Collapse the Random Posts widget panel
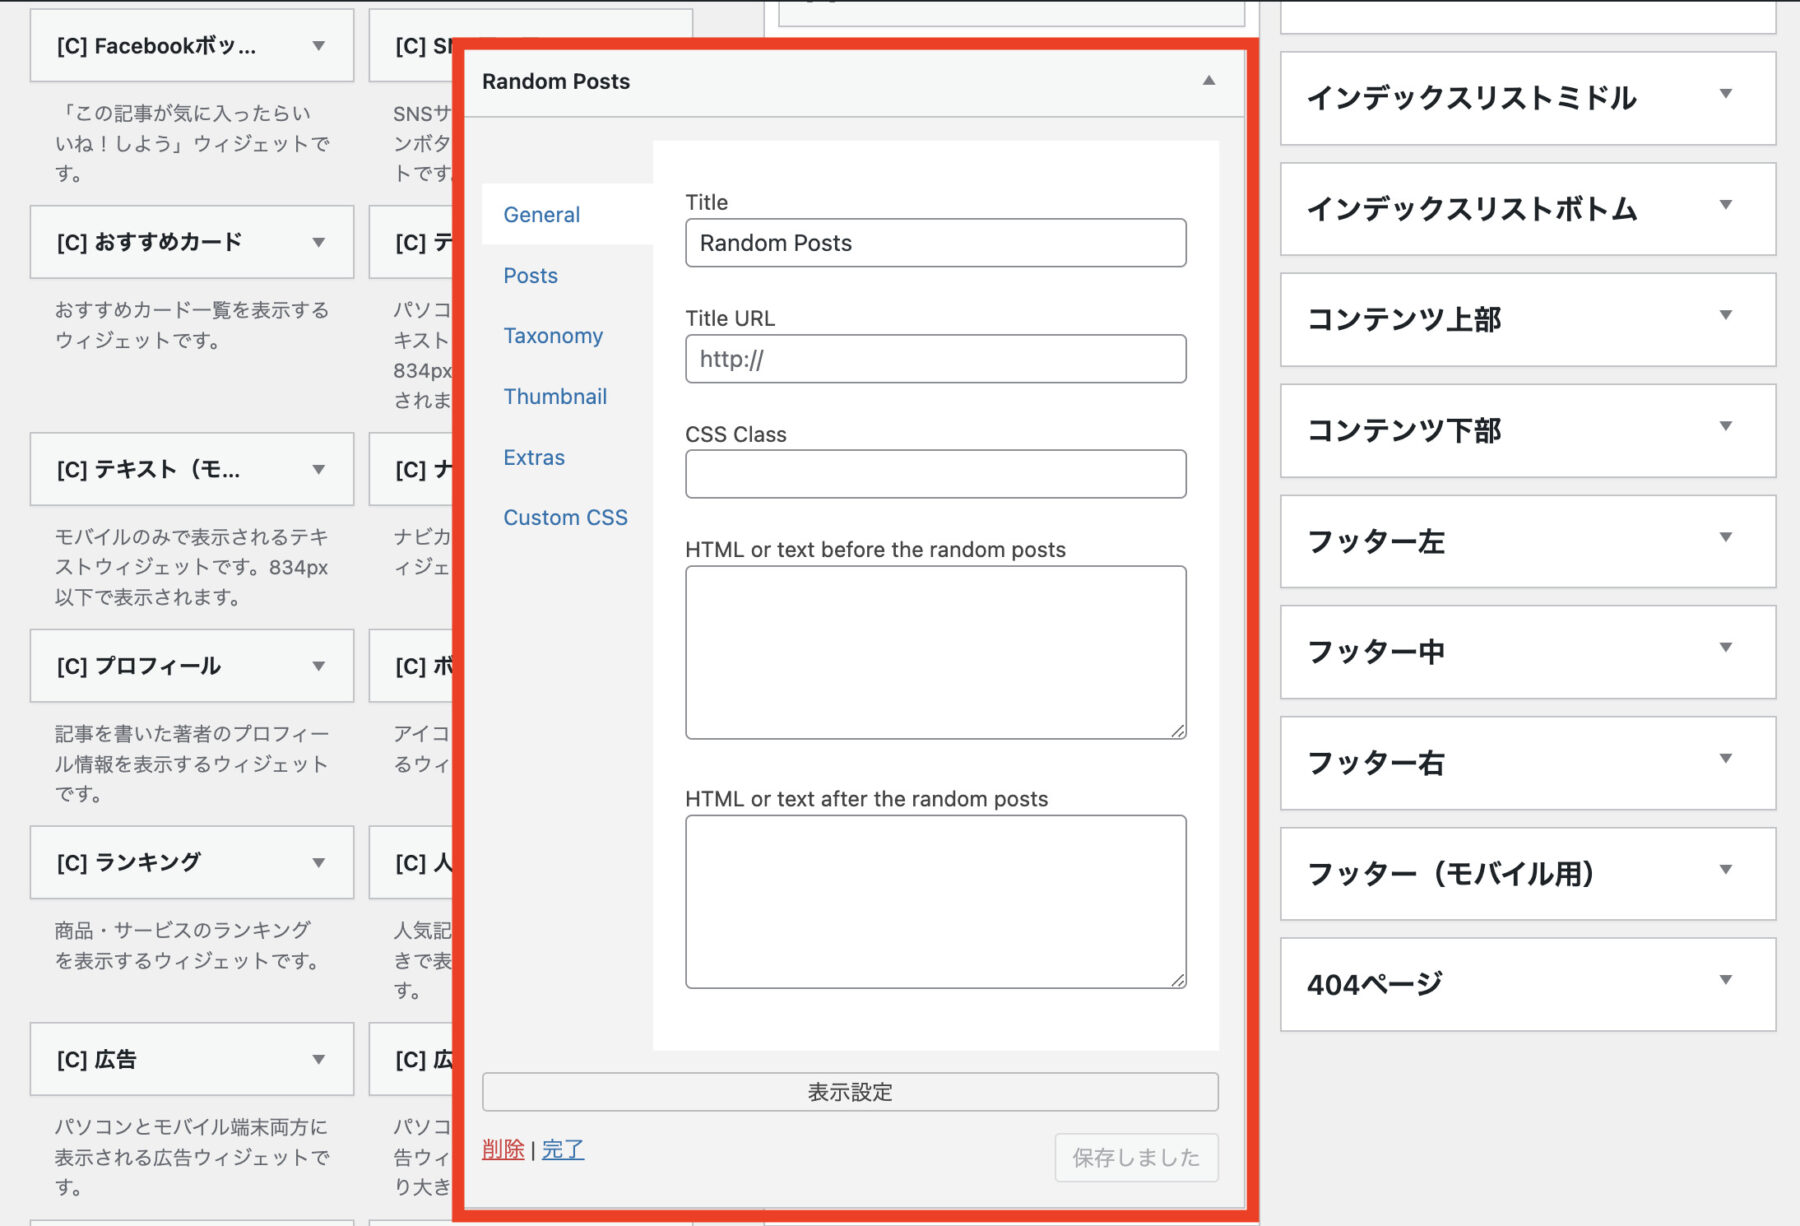Screen dimensions: 1800x1226 point(1208,81)
